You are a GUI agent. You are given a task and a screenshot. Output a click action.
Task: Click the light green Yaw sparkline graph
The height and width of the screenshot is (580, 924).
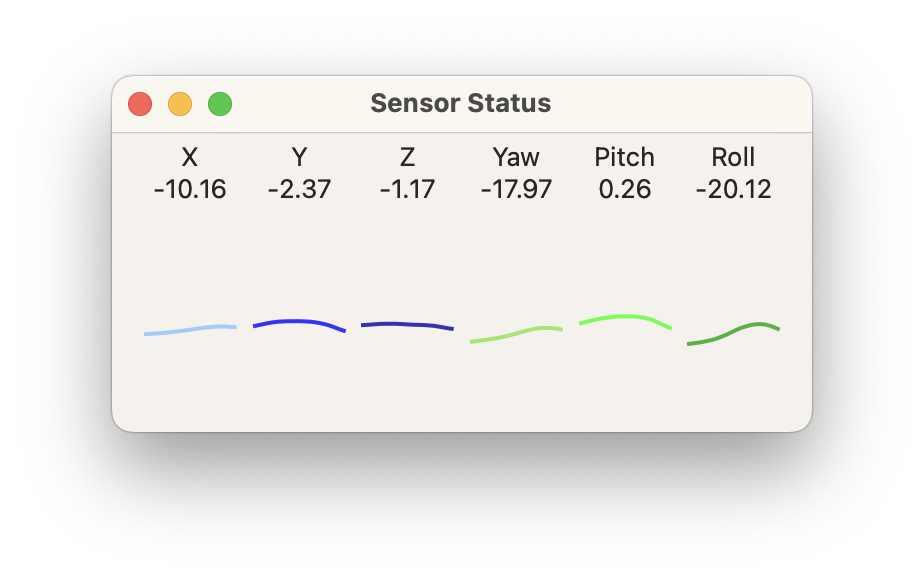(516, 333)
